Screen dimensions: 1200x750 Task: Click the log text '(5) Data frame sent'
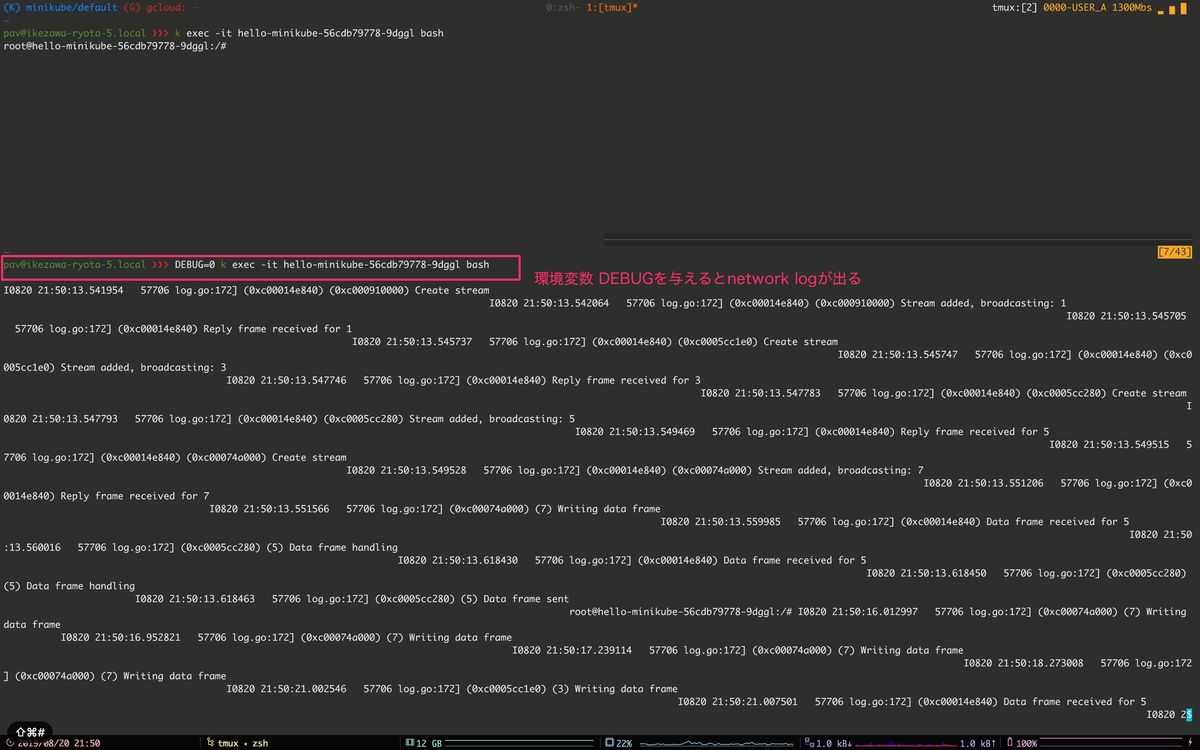coord(514,599)
